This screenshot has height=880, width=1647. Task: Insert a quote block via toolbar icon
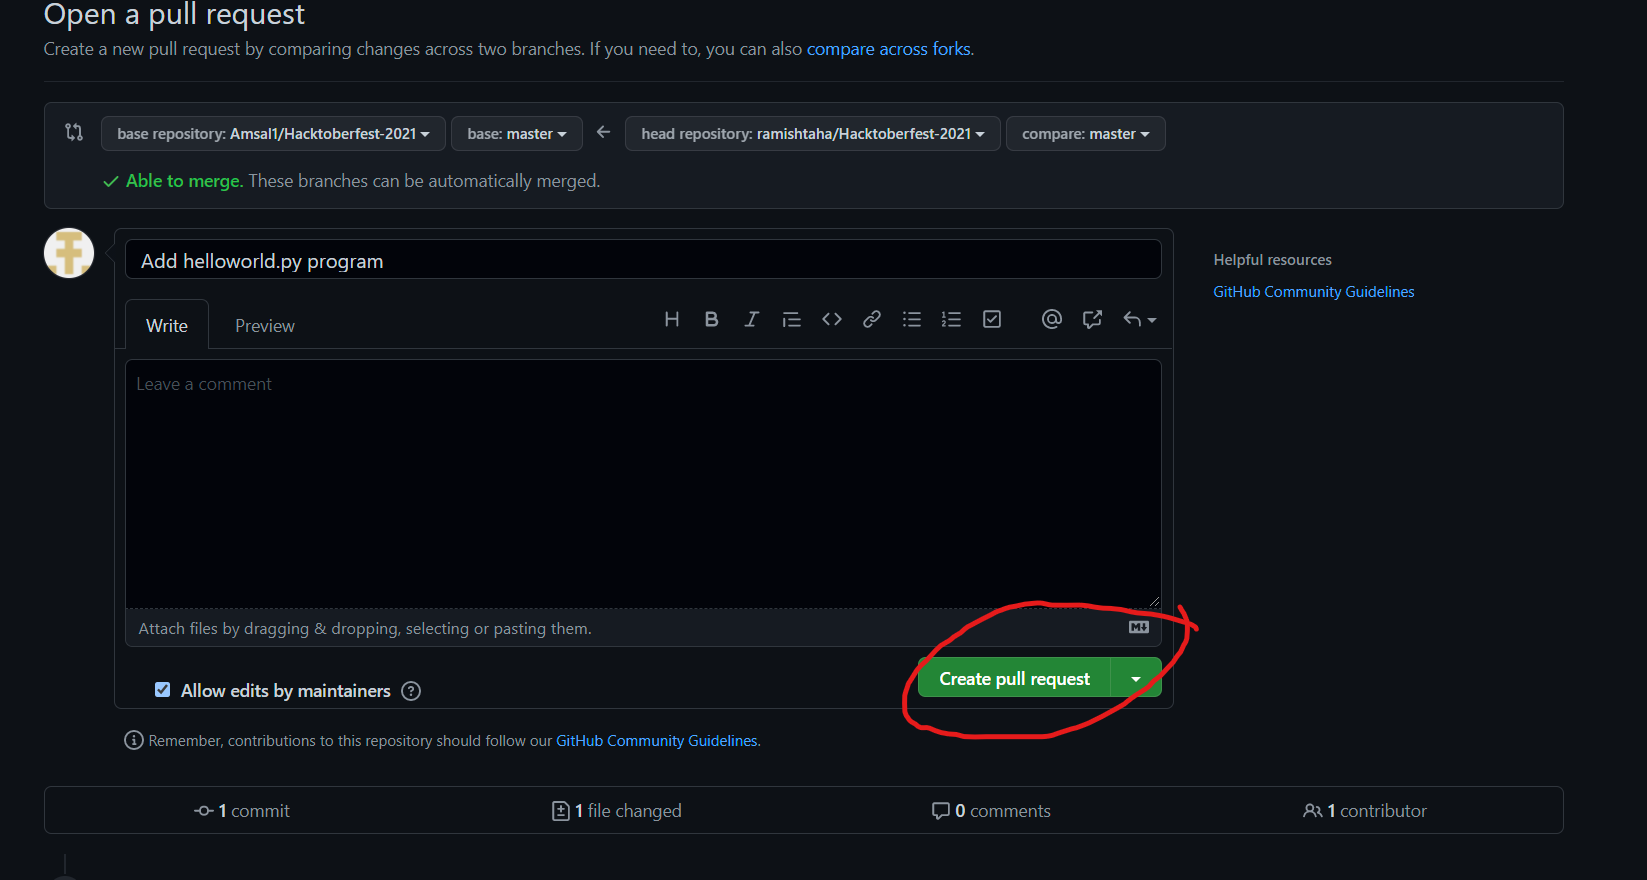click(x=791, y=319)
